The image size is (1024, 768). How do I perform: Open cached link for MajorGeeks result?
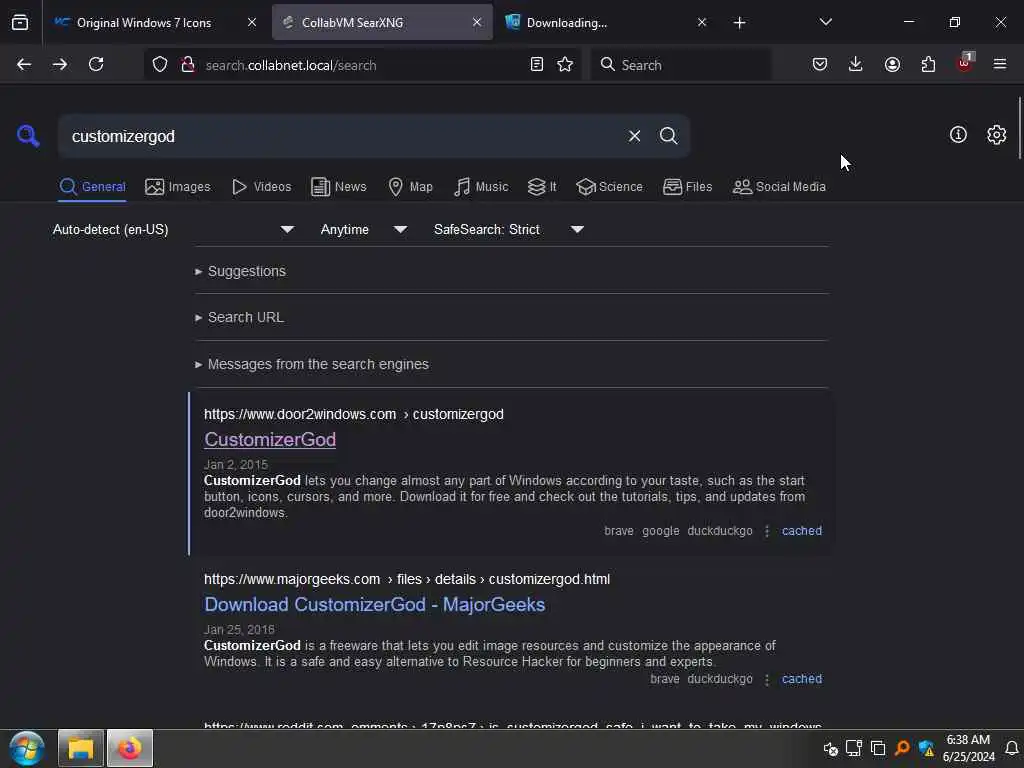click(x=802, y=679)
